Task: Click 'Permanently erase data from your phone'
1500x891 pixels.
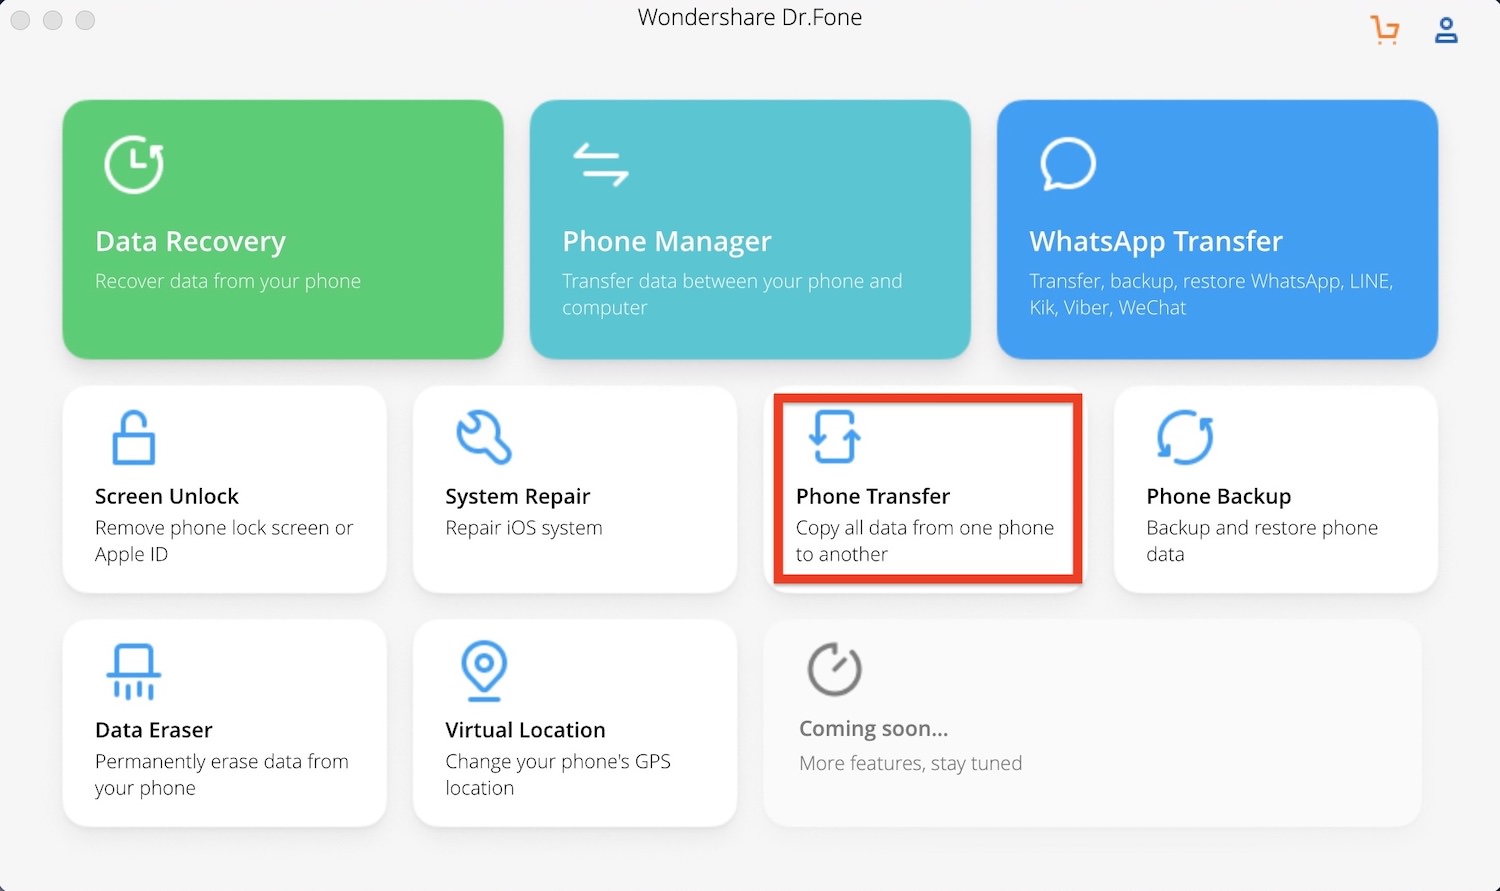Action: pos(222,774)
